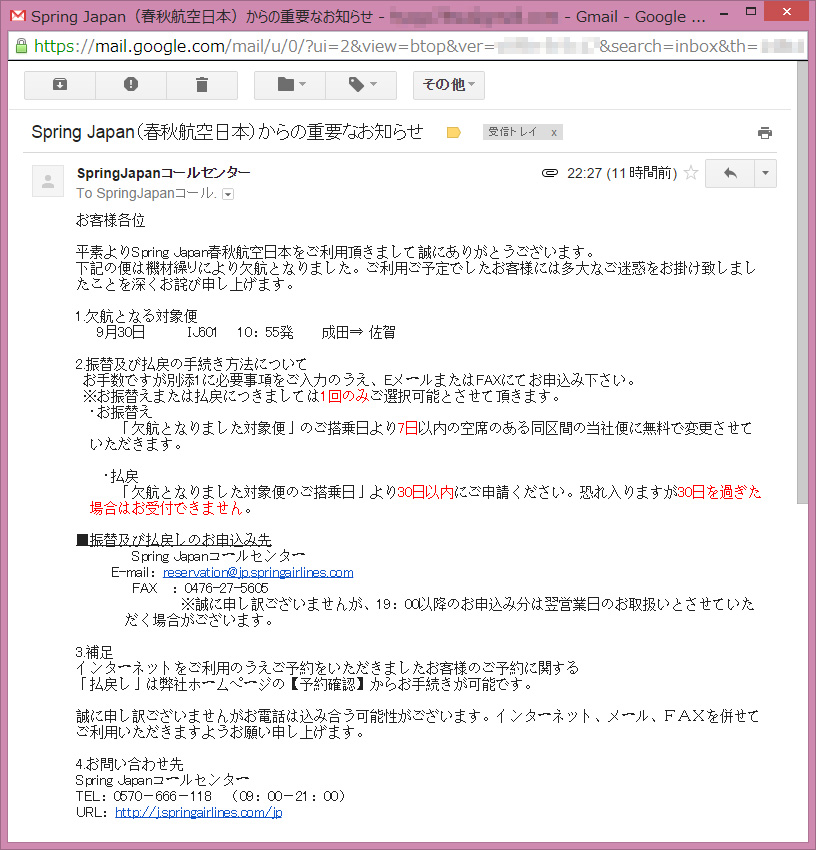Click the timestamp 22:27 (11 時間前)

(x=622, y=173)
